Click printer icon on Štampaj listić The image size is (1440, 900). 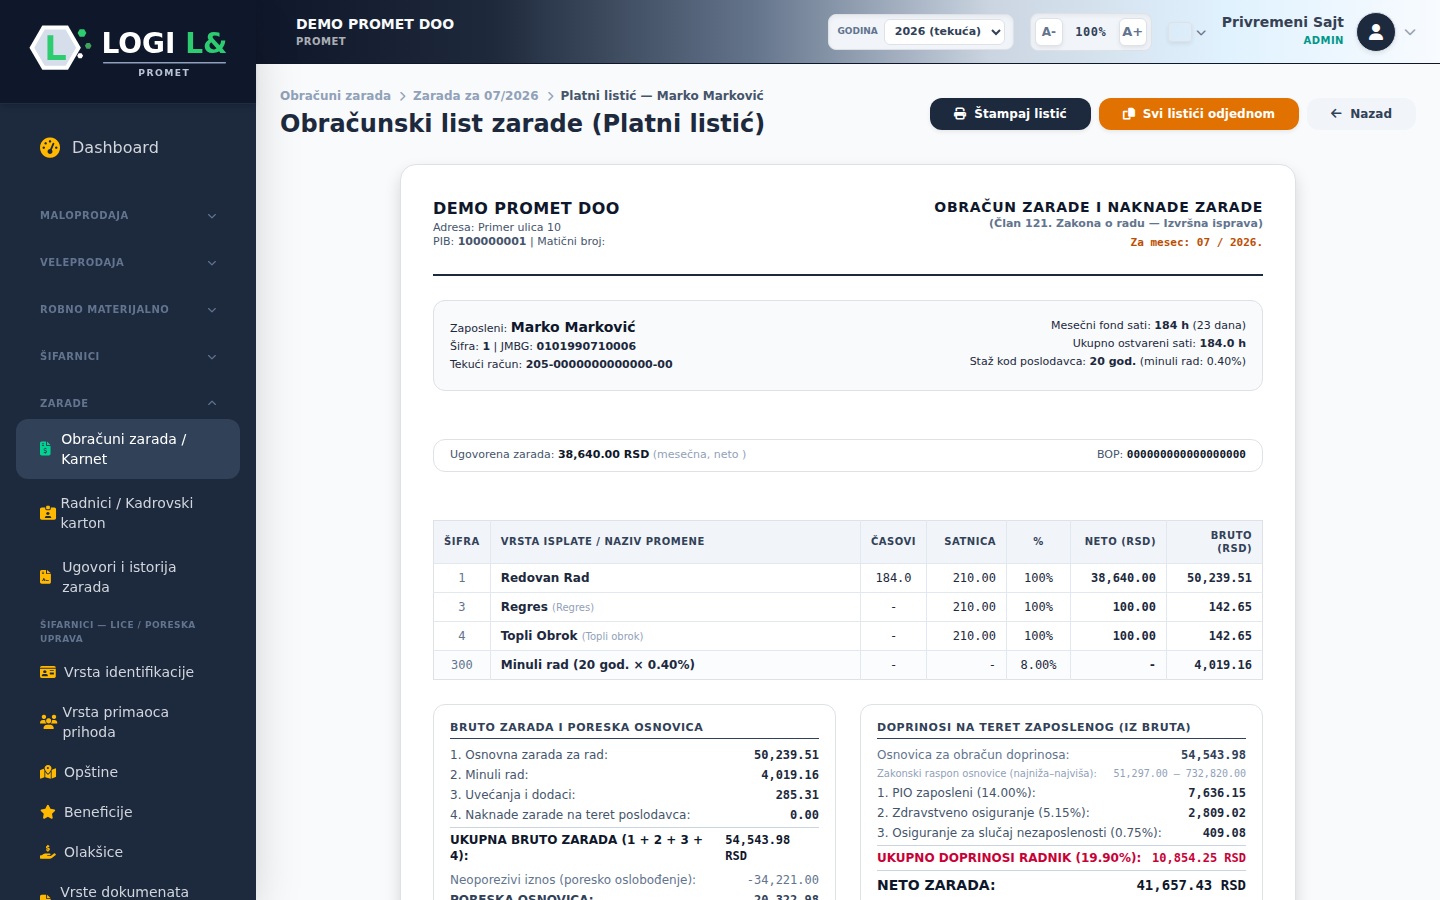[x=960, y=114]
